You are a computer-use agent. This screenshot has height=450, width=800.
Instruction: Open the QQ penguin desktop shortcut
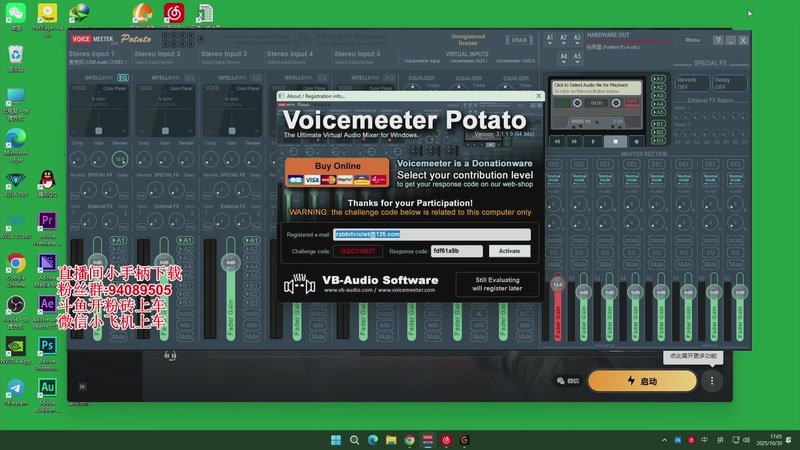47,184
